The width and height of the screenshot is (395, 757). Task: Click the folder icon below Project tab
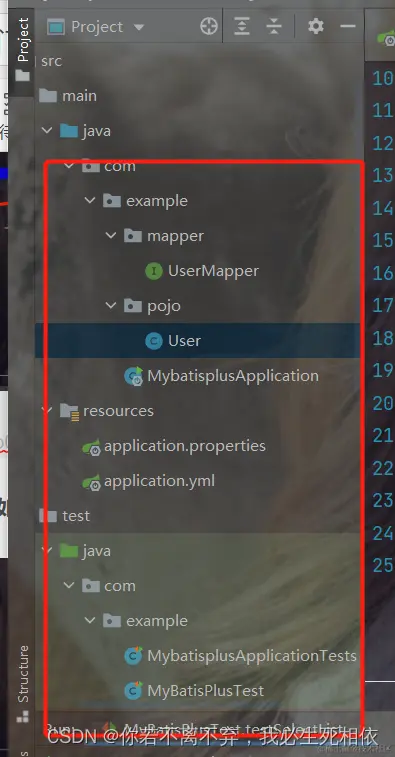click(x=23, y=76)
